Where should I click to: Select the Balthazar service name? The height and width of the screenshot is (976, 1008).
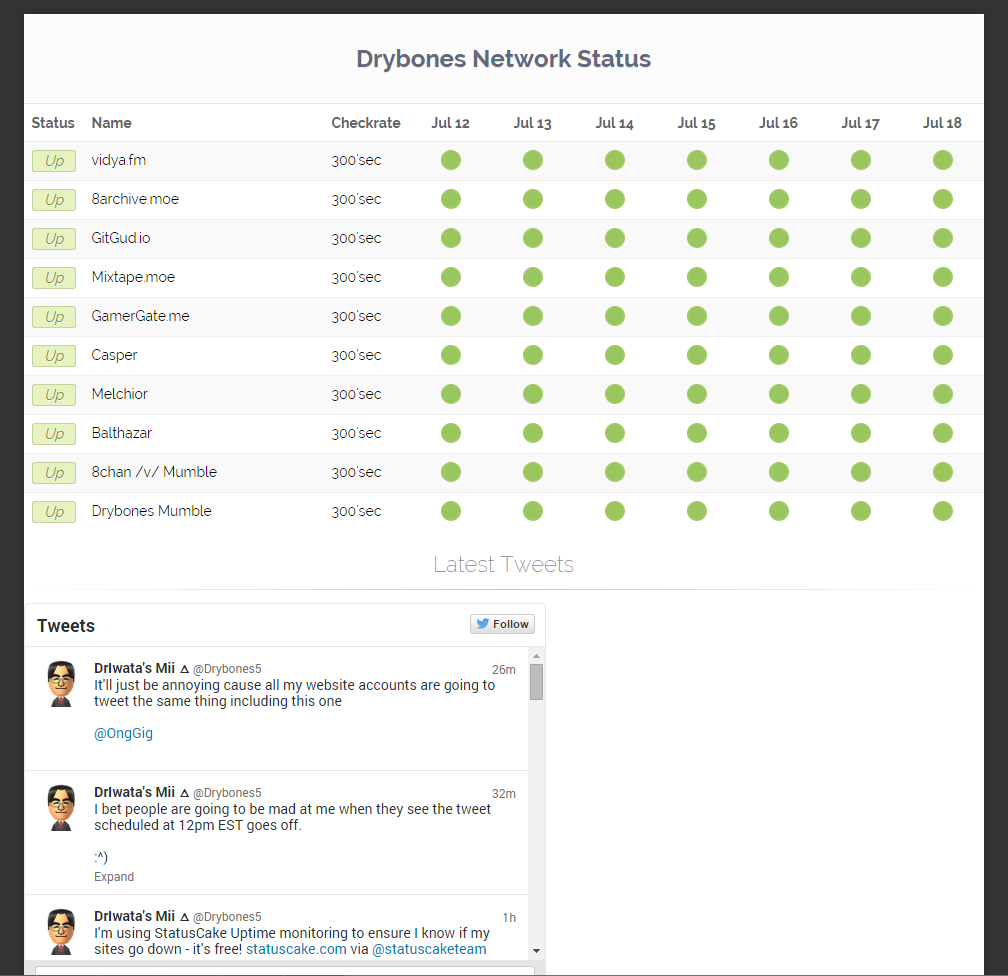[x=122, y=433]
